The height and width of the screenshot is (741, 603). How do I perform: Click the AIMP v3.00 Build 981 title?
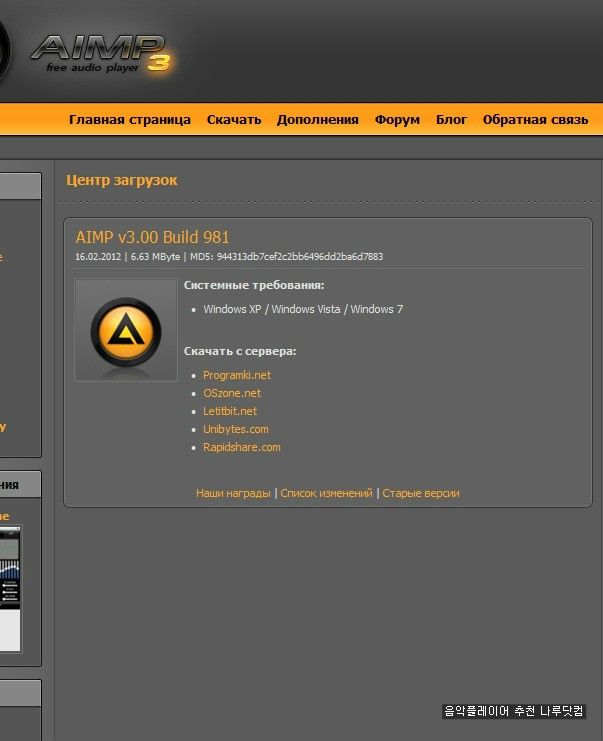click(152, 237)
